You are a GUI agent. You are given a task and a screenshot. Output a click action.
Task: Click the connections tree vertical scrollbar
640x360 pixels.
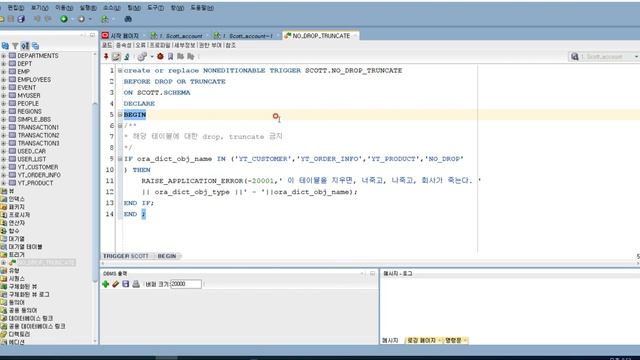tap(95, 192)
